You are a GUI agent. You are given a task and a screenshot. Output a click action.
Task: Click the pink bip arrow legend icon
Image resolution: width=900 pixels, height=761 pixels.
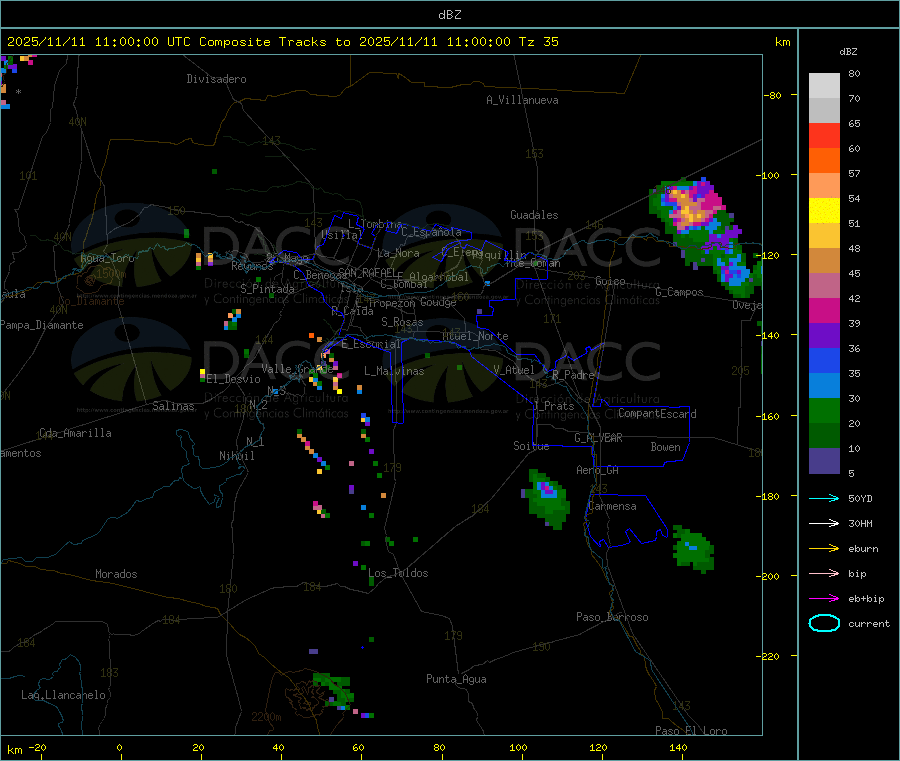click(x=824, y=573)
